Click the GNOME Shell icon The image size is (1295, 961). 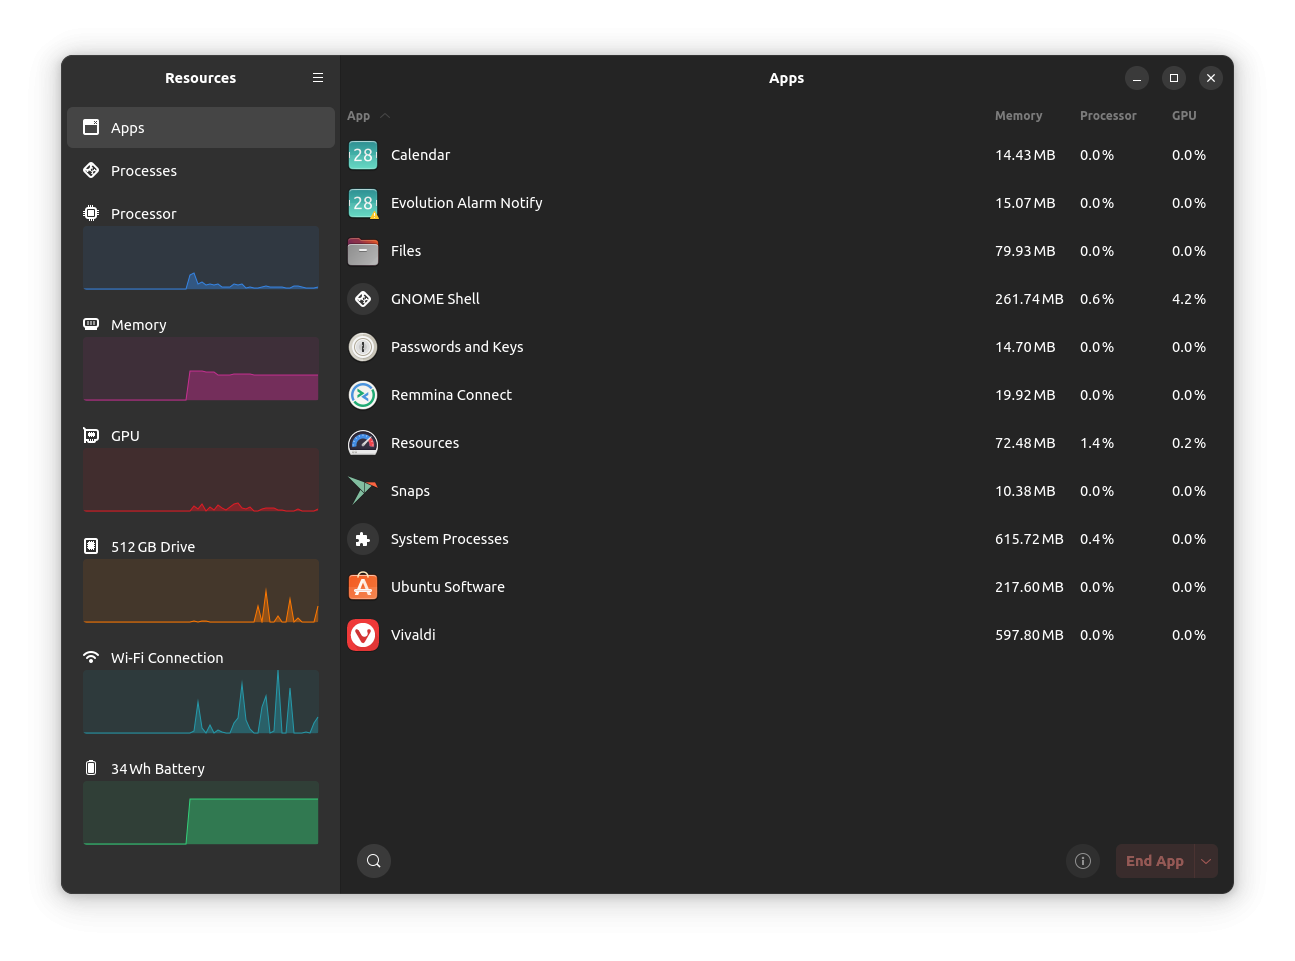pyautogui.click(x=363, y=299)
